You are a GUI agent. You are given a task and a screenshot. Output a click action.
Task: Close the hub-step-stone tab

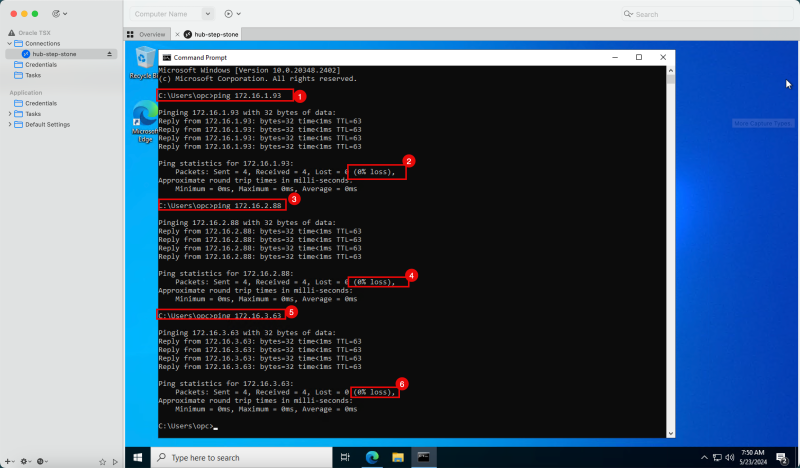pyautogui.click(x=177, y=34)
